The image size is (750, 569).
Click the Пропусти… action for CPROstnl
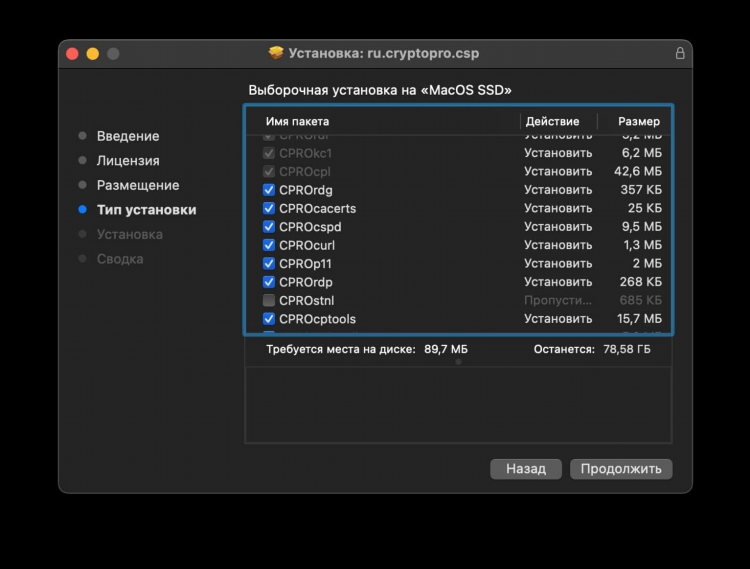click(x=558, y=300)
